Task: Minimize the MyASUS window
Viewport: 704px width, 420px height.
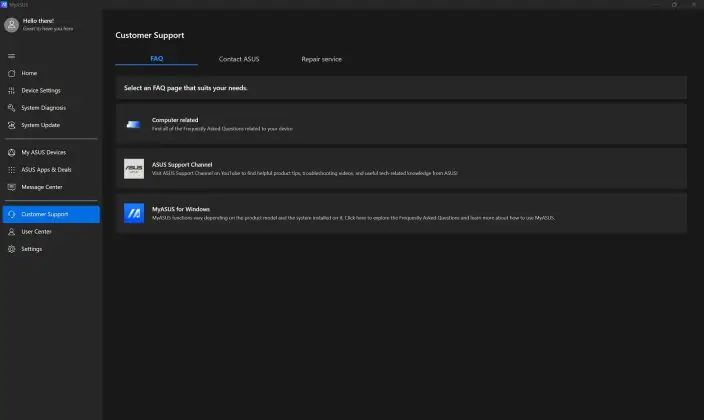Action: coord(656,4)
